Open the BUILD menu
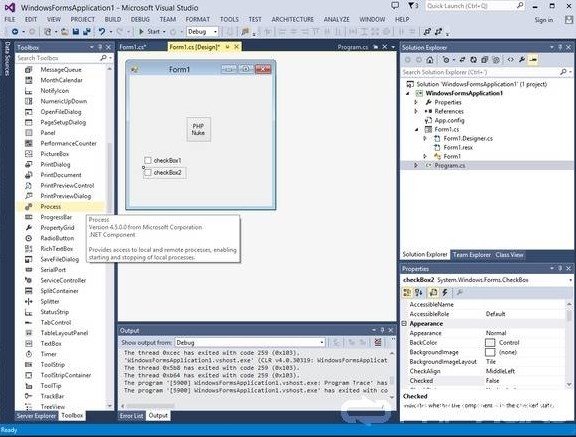The width and height of the screenshot is (576, 437). pos(113,19)
